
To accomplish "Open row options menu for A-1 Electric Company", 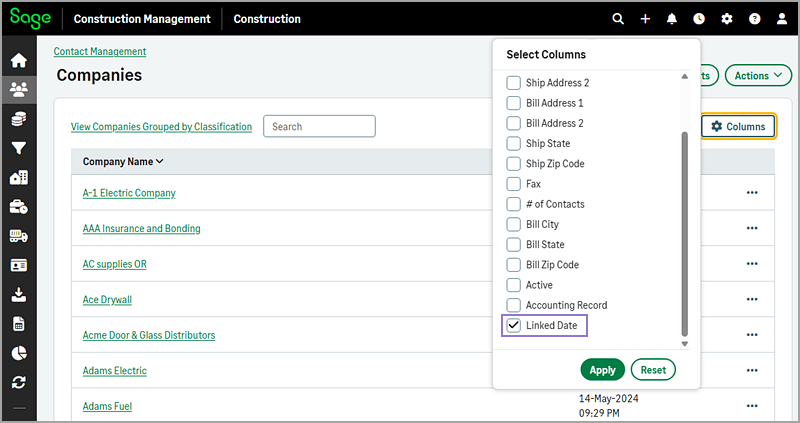I will click(x=752, y=193).
